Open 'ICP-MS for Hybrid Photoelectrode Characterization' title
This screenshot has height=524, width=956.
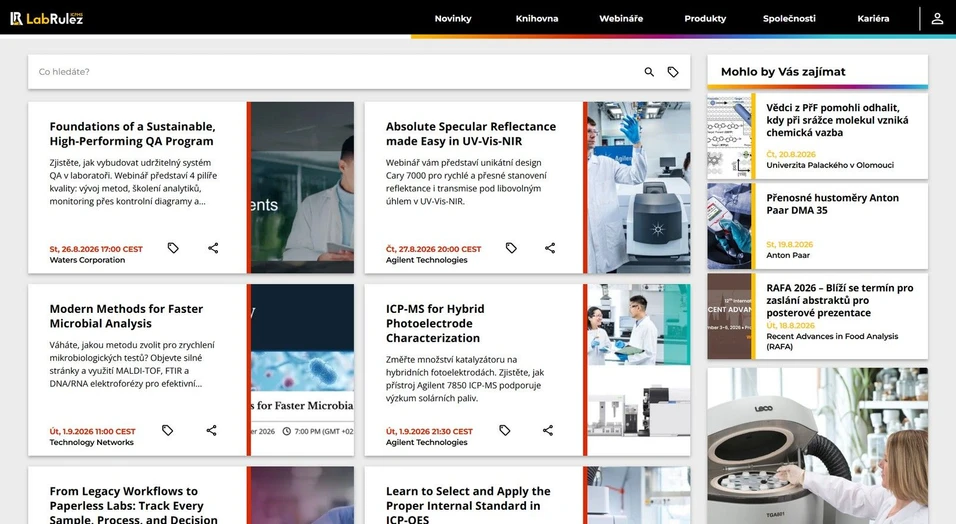(435, 323)
